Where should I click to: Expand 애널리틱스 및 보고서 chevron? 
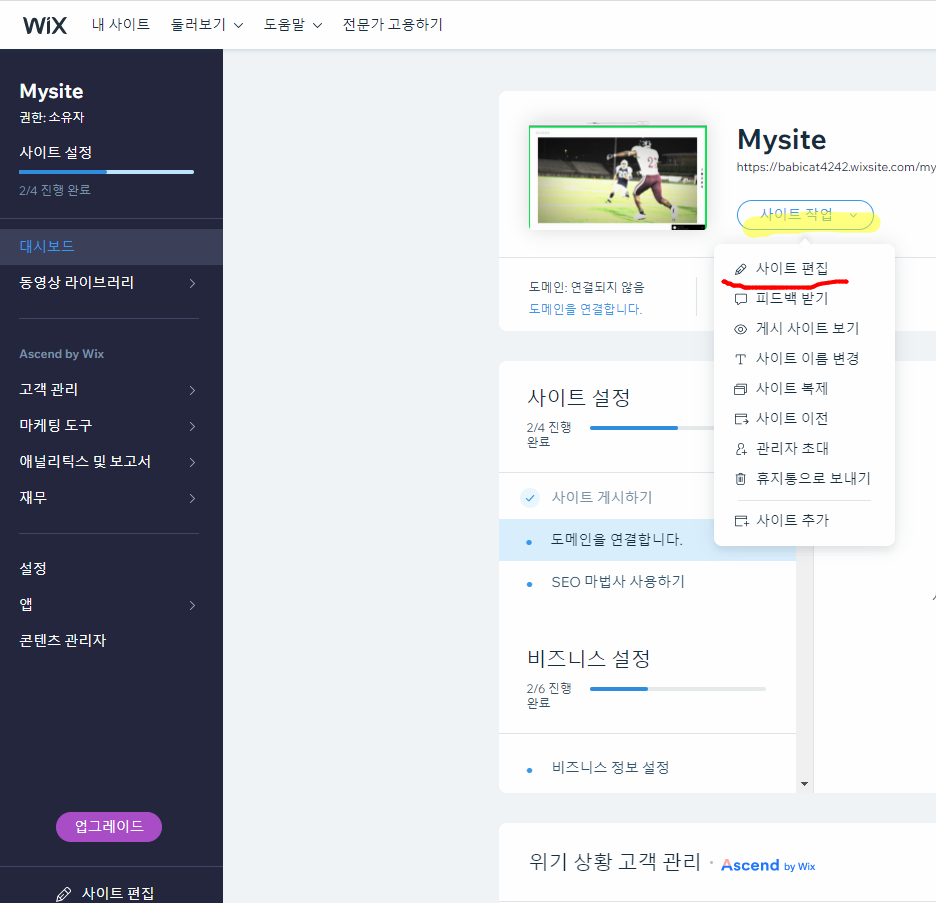[x=192, y=462]
